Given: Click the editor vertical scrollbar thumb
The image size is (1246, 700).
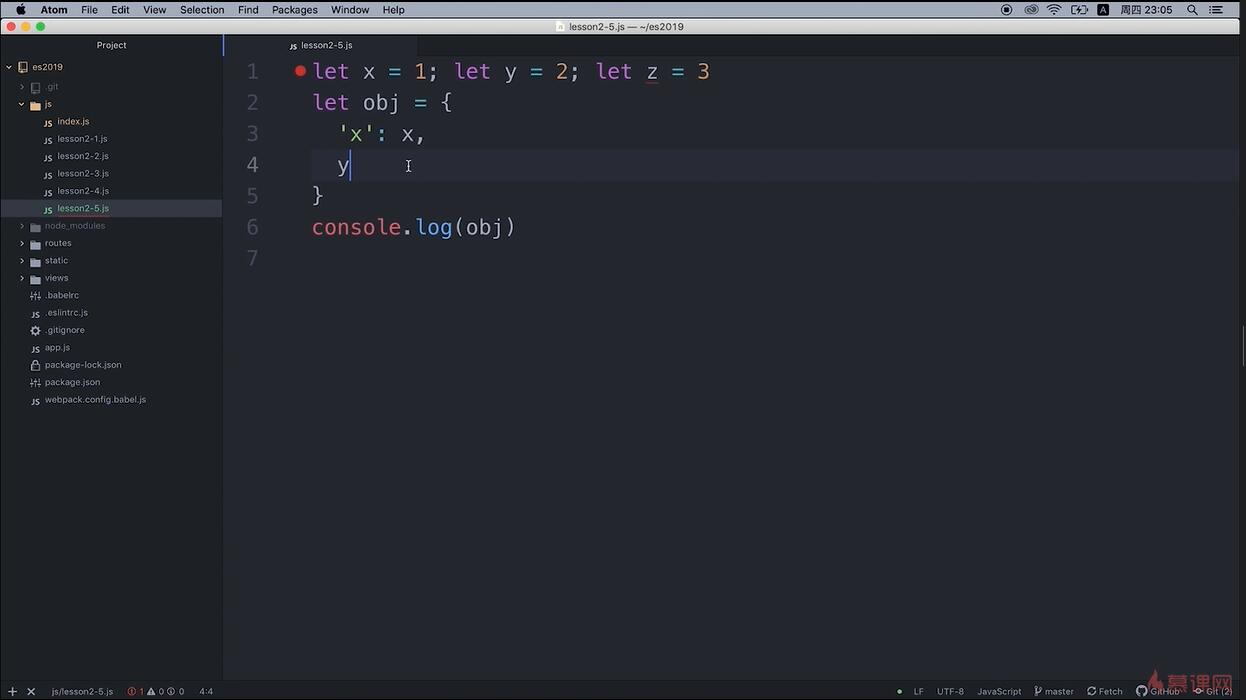Looking at the screenshot, I should point(1243,345).
